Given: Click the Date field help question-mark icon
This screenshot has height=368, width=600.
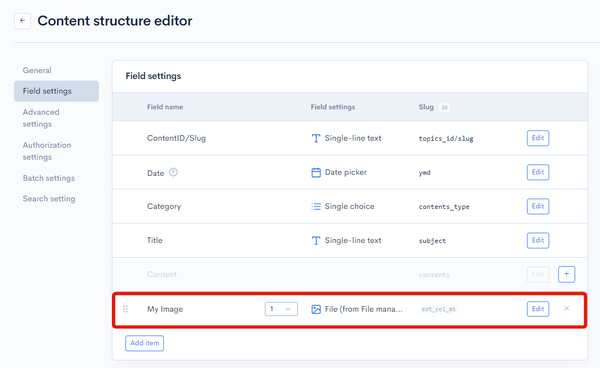Looking at the screenshot, I should (x=173, y=172).
